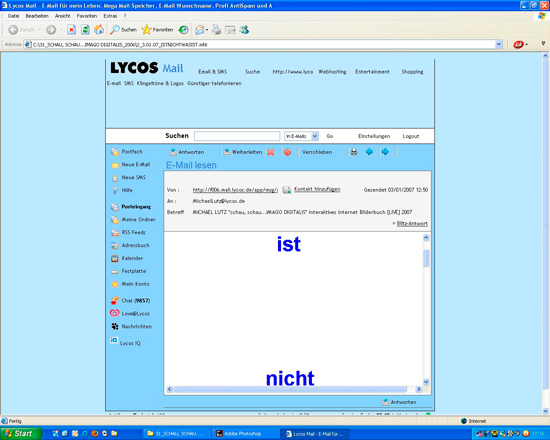Click the printer icon in the mail toolbar
This screenshot has width=550, height=440.
[x=354, y=152]
